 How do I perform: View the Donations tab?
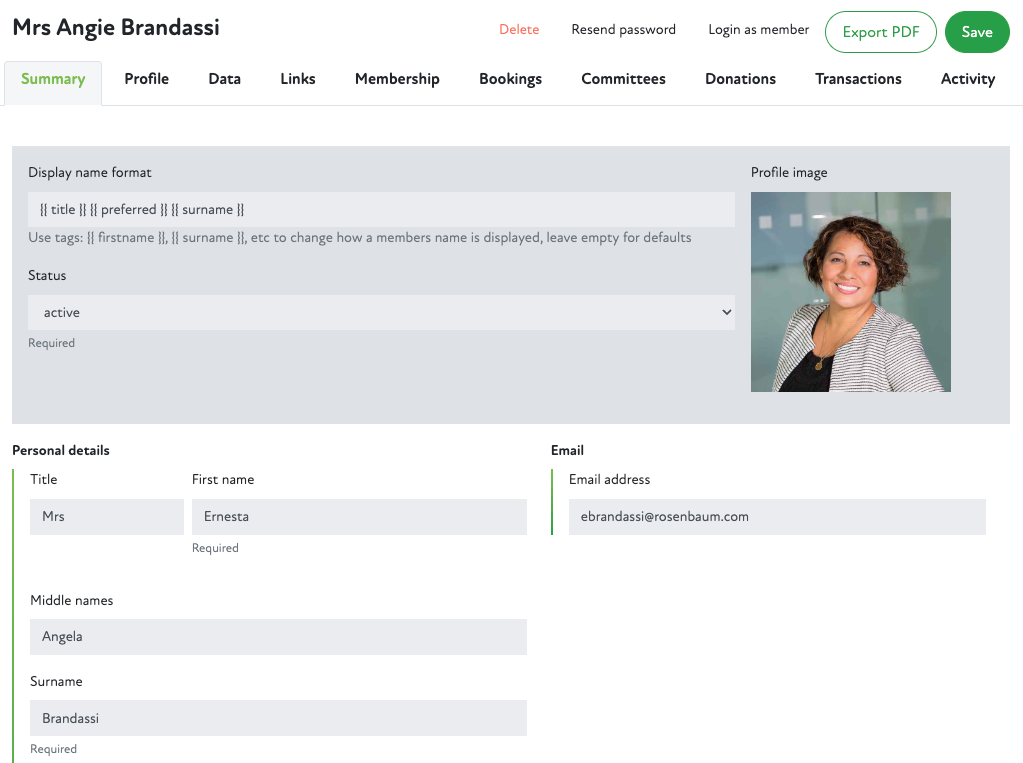(x=740, y=79)
